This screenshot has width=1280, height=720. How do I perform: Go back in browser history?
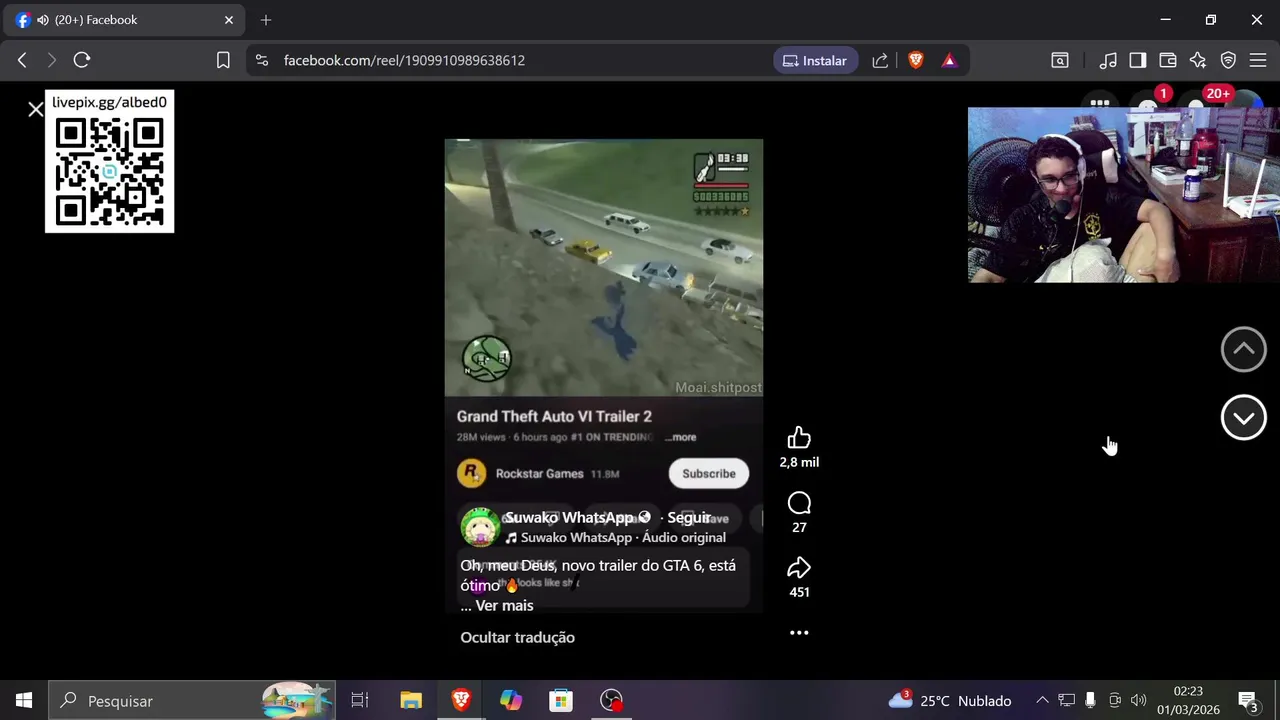coord(22,60)
